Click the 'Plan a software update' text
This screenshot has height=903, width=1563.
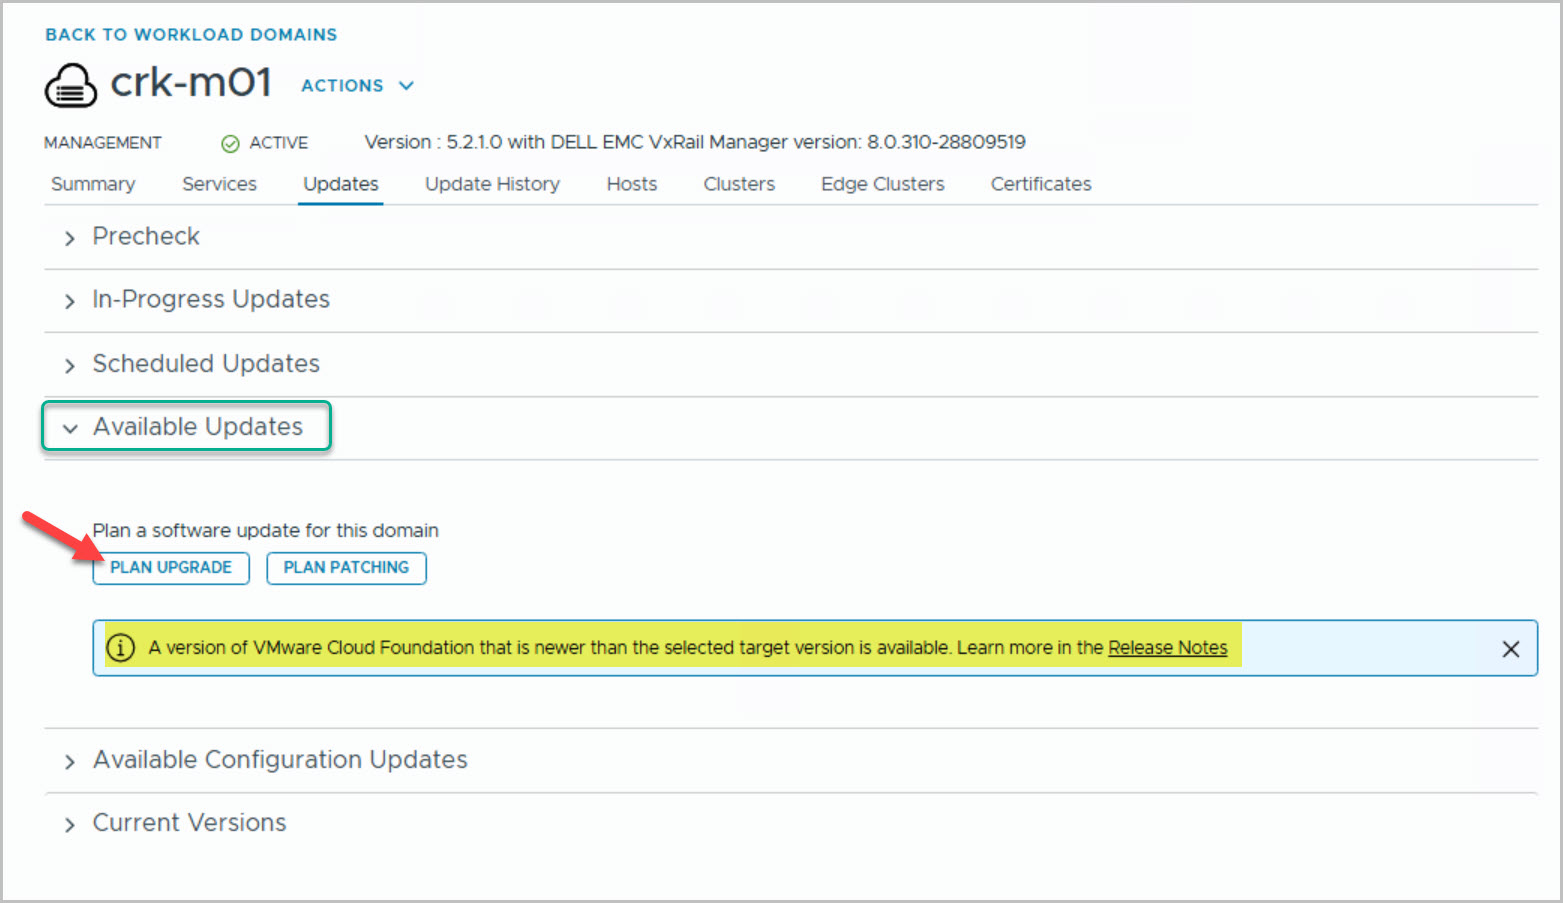pyautogui.click(x=266, y=531)
